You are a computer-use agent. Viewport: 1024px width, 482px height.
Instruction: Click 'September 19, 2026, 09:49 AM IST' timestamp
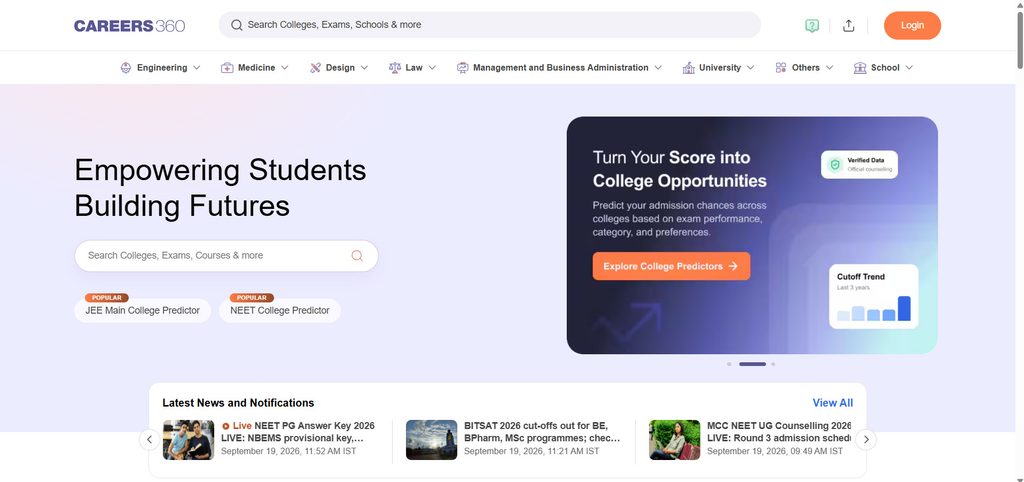point(775,451)
